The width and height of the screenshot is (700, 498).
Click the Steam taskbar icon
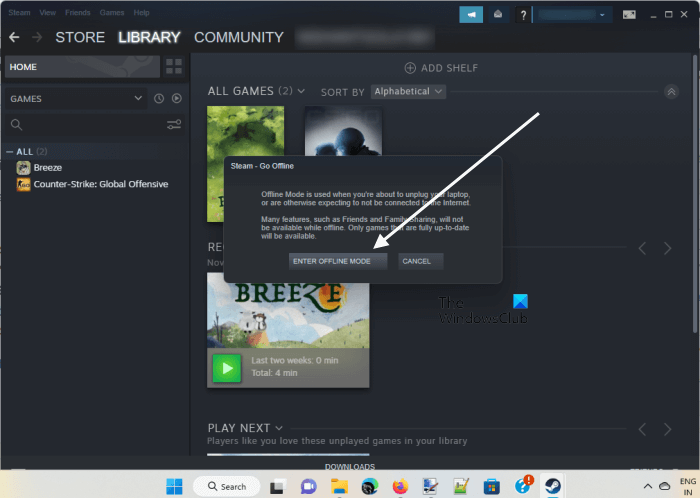coord(553,486)
